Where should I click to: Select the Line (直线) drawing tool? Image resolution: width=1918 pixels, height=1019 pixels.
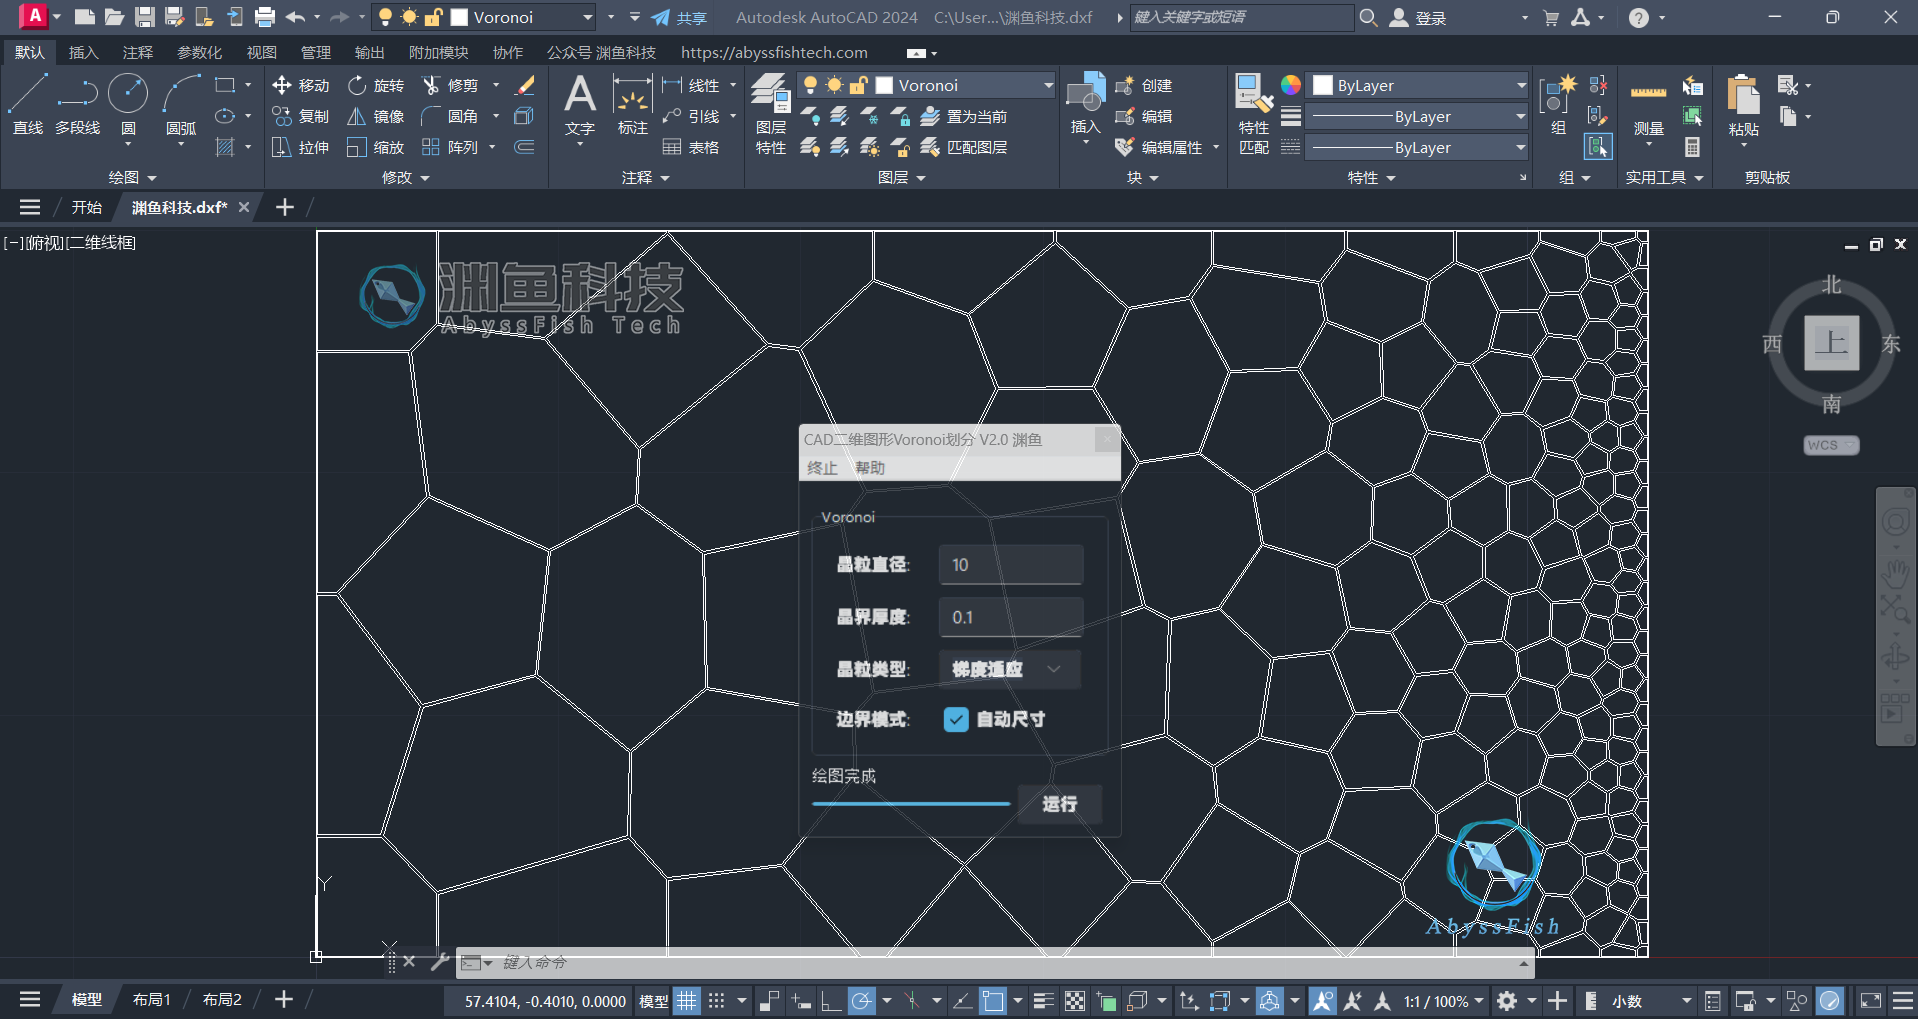[x=27, y=105]
